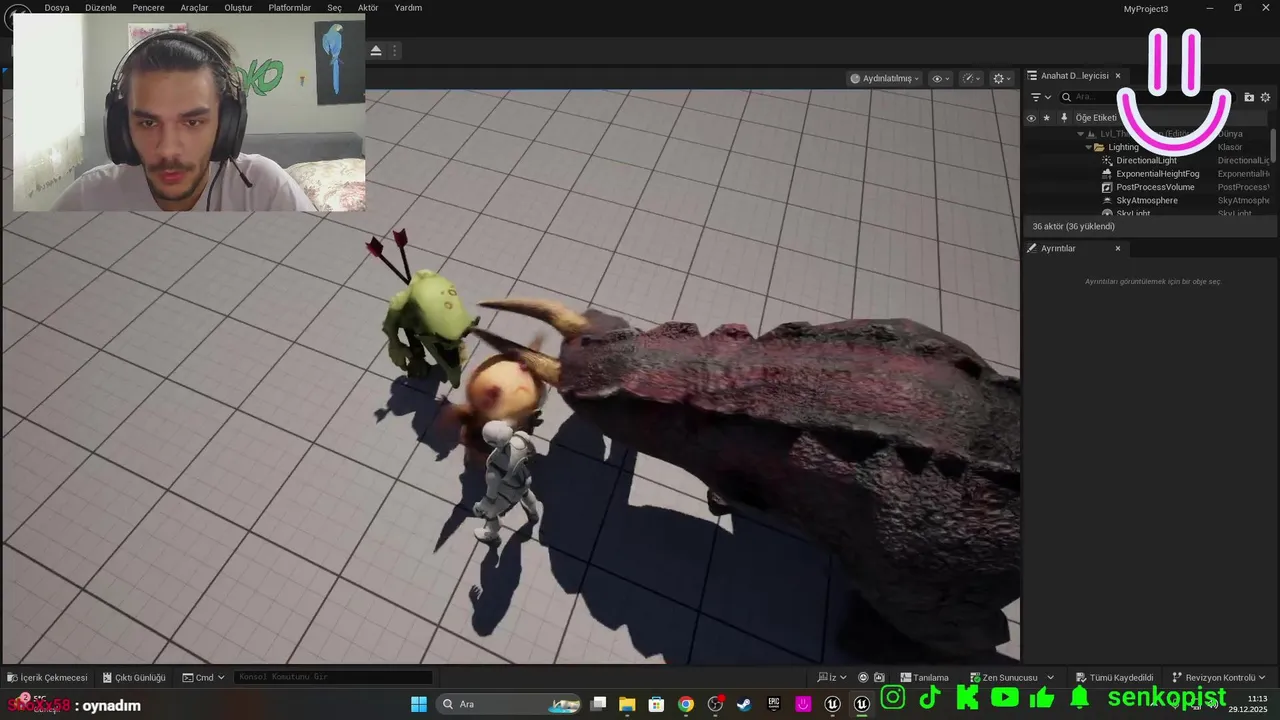Click the DirectionalLight sun icon

coord(1107,160)
